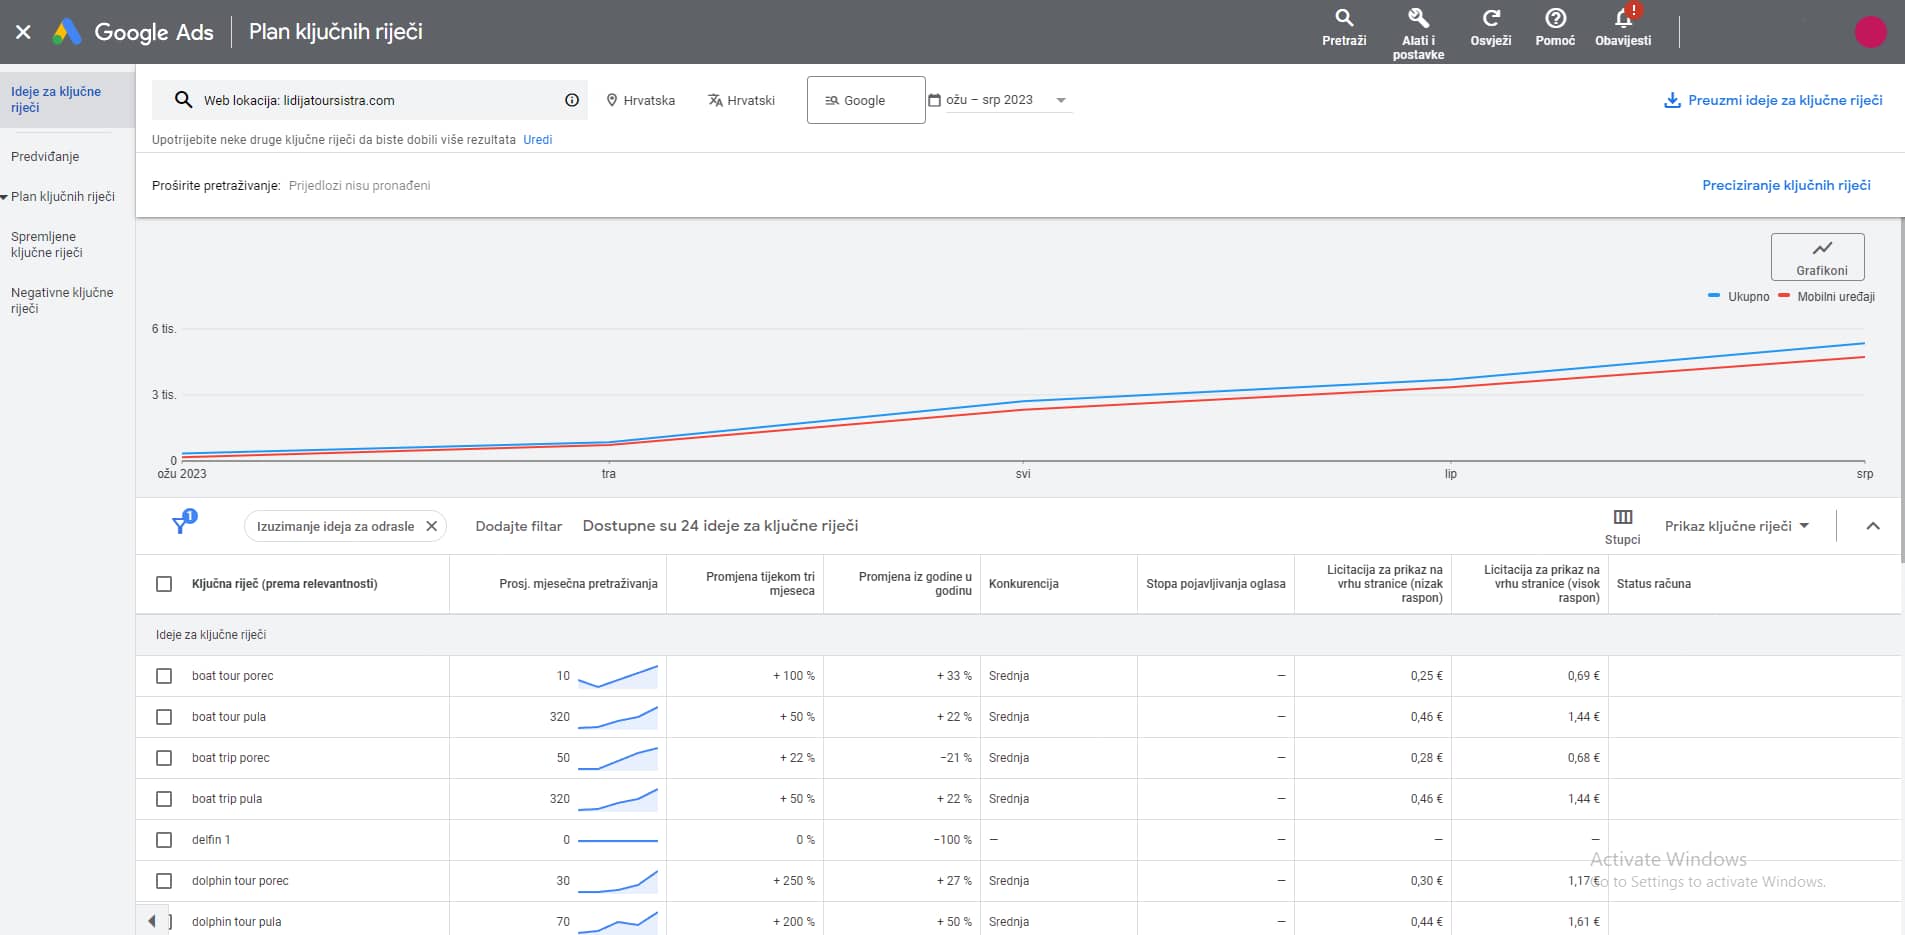This screenshot has width=1905, height=935.
Task: Sort by Promjena iz godine u godinu
Action: tap(915, 584)
